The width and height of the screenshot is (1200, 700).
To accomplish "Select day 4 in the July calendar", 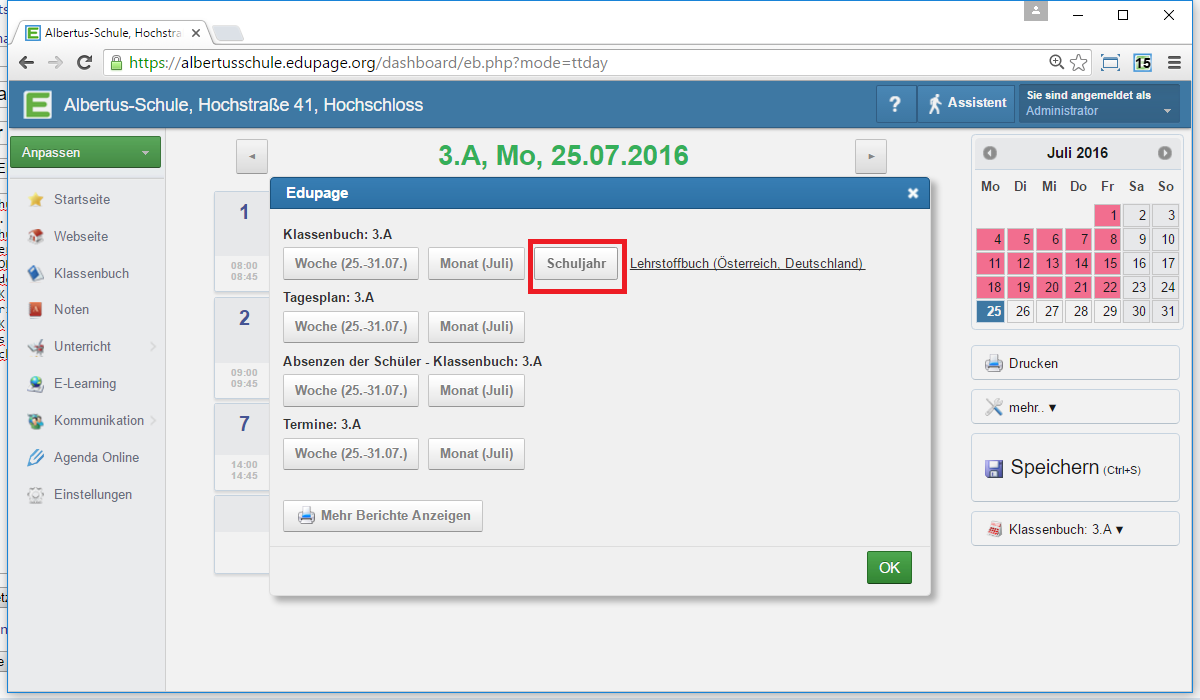I will (990, 239).
